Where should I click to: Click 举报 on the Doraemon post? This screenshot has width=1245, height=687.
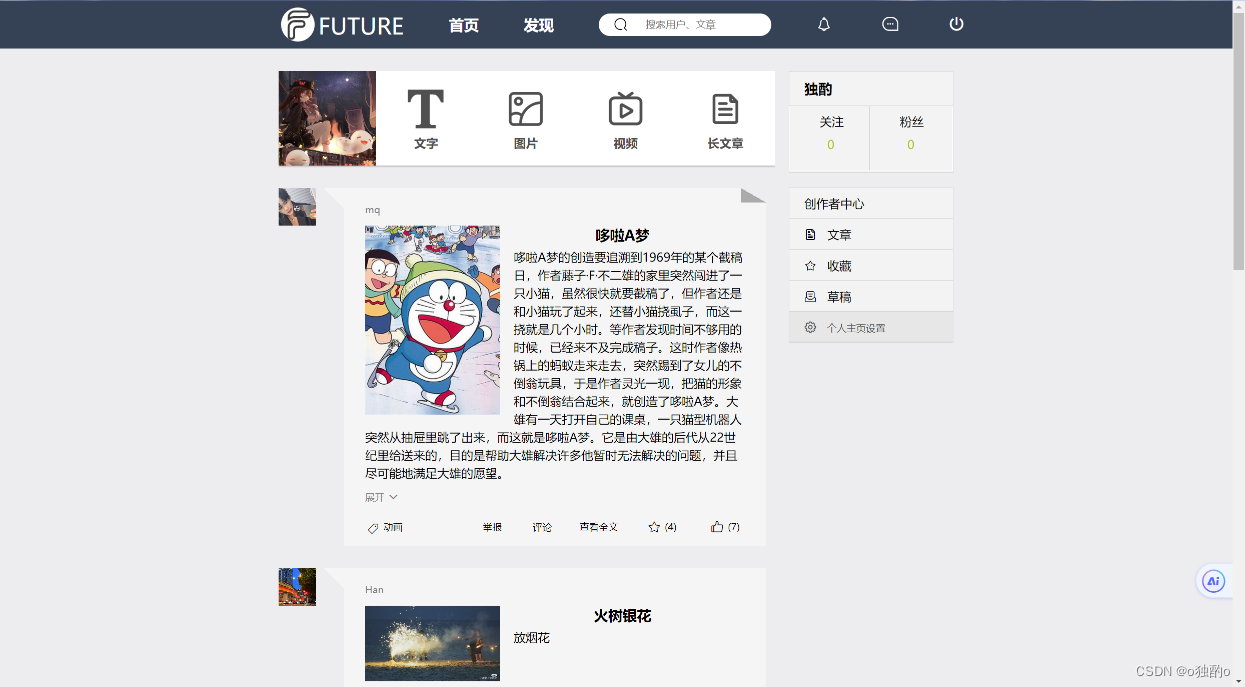click(x=492, y=527)
